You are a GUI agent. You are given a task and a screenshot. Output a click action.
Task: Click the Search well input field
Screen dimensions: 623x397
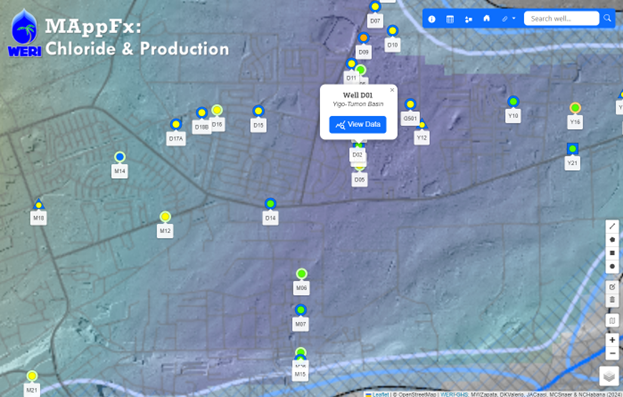tap(561, 19)
